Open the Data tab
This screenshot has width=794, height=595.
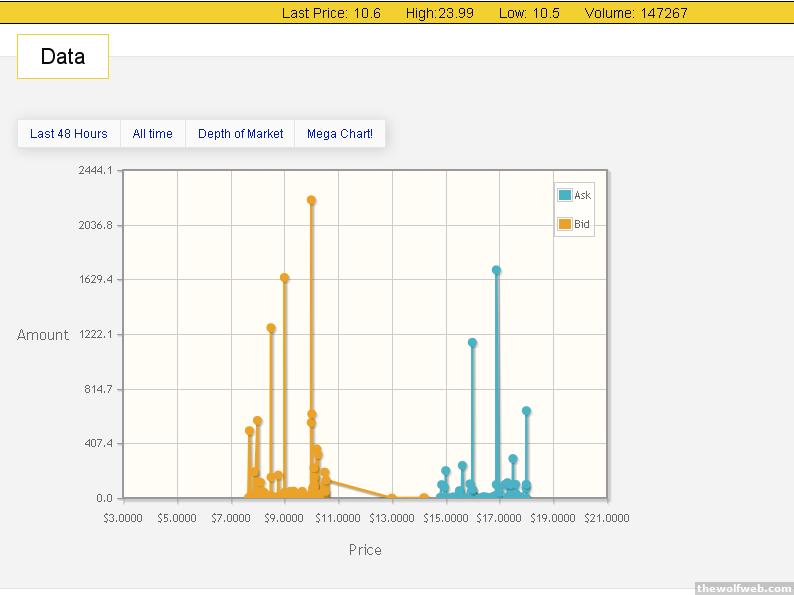pos(62,56)
